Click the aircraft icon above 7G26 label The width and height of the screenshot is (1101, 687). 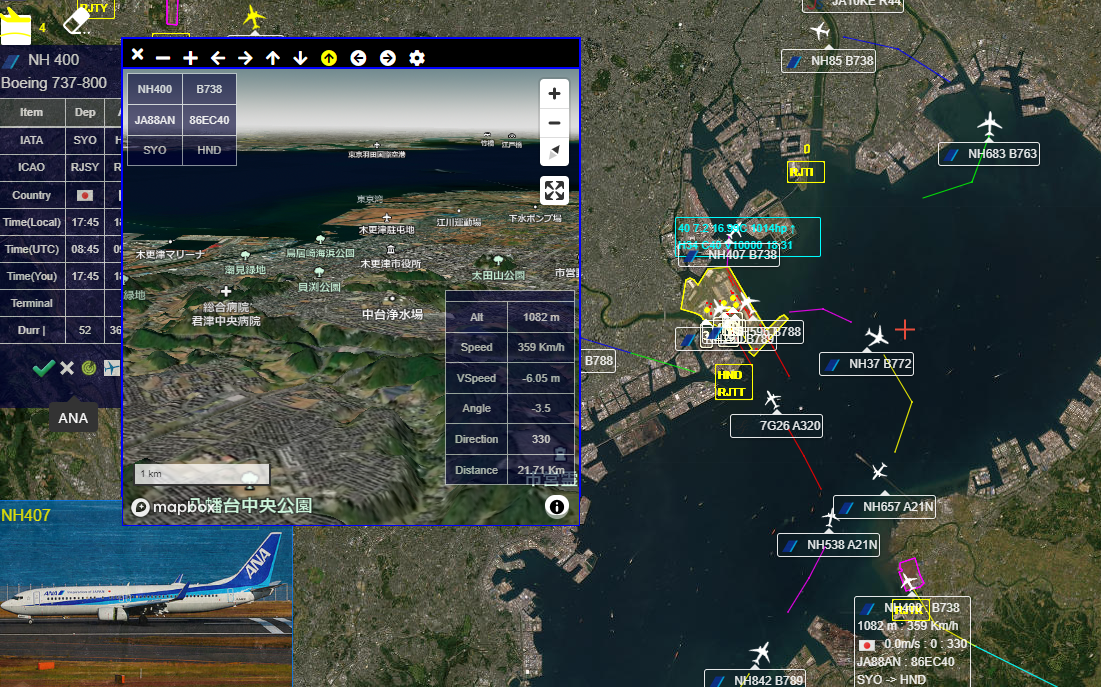click(x=772, y=400)
